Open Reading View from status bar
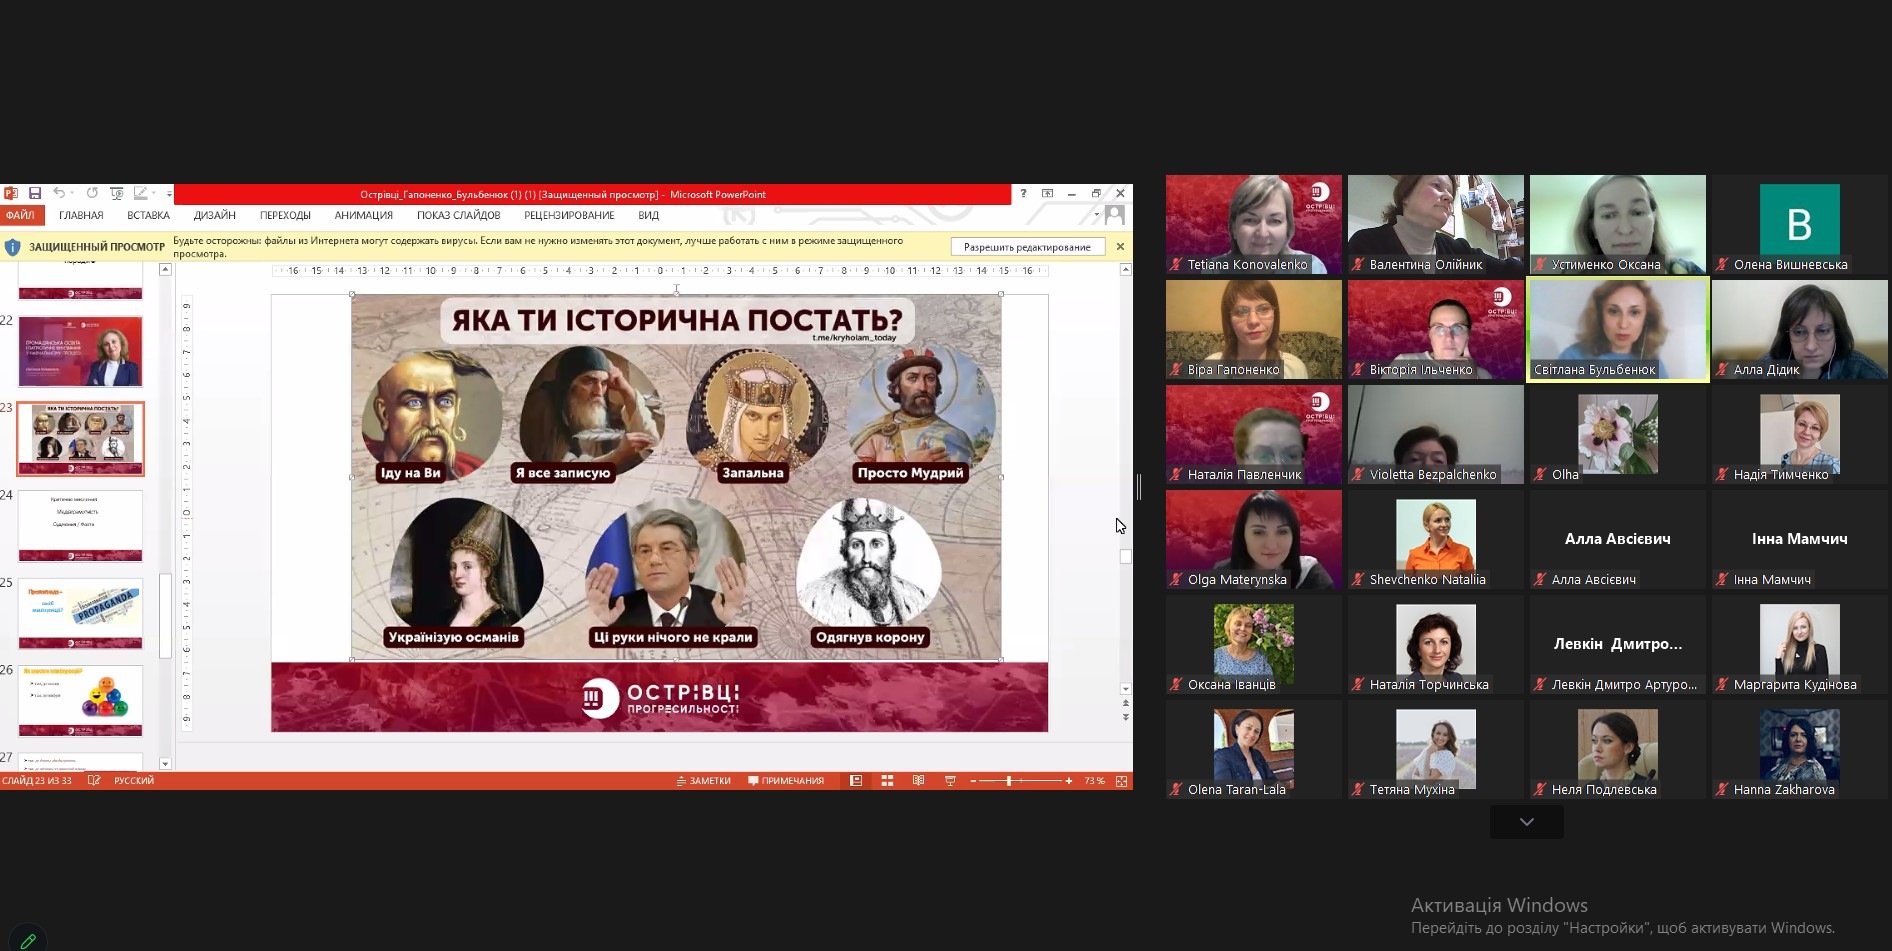The width and height of the screenshot is (1892, 951). (918, 781)
